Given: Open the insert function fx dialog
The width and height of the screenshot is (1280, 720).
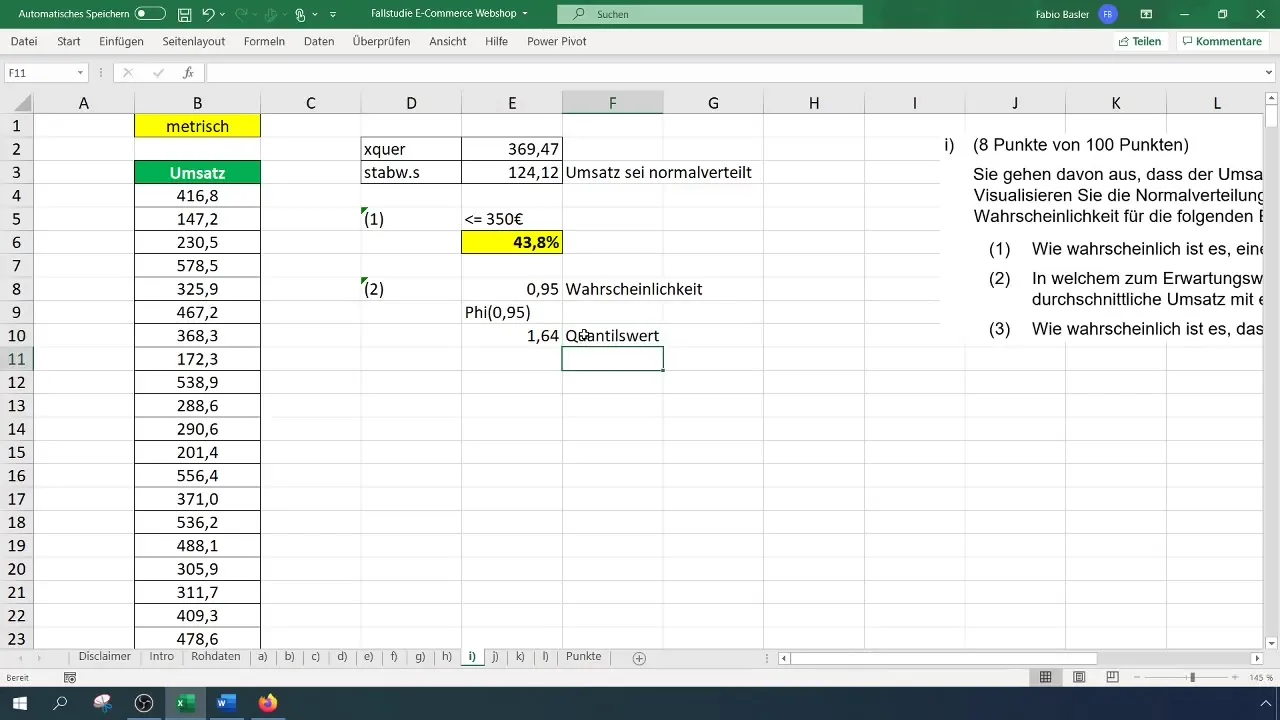Looking at the screenshot, I should point(187,73).
